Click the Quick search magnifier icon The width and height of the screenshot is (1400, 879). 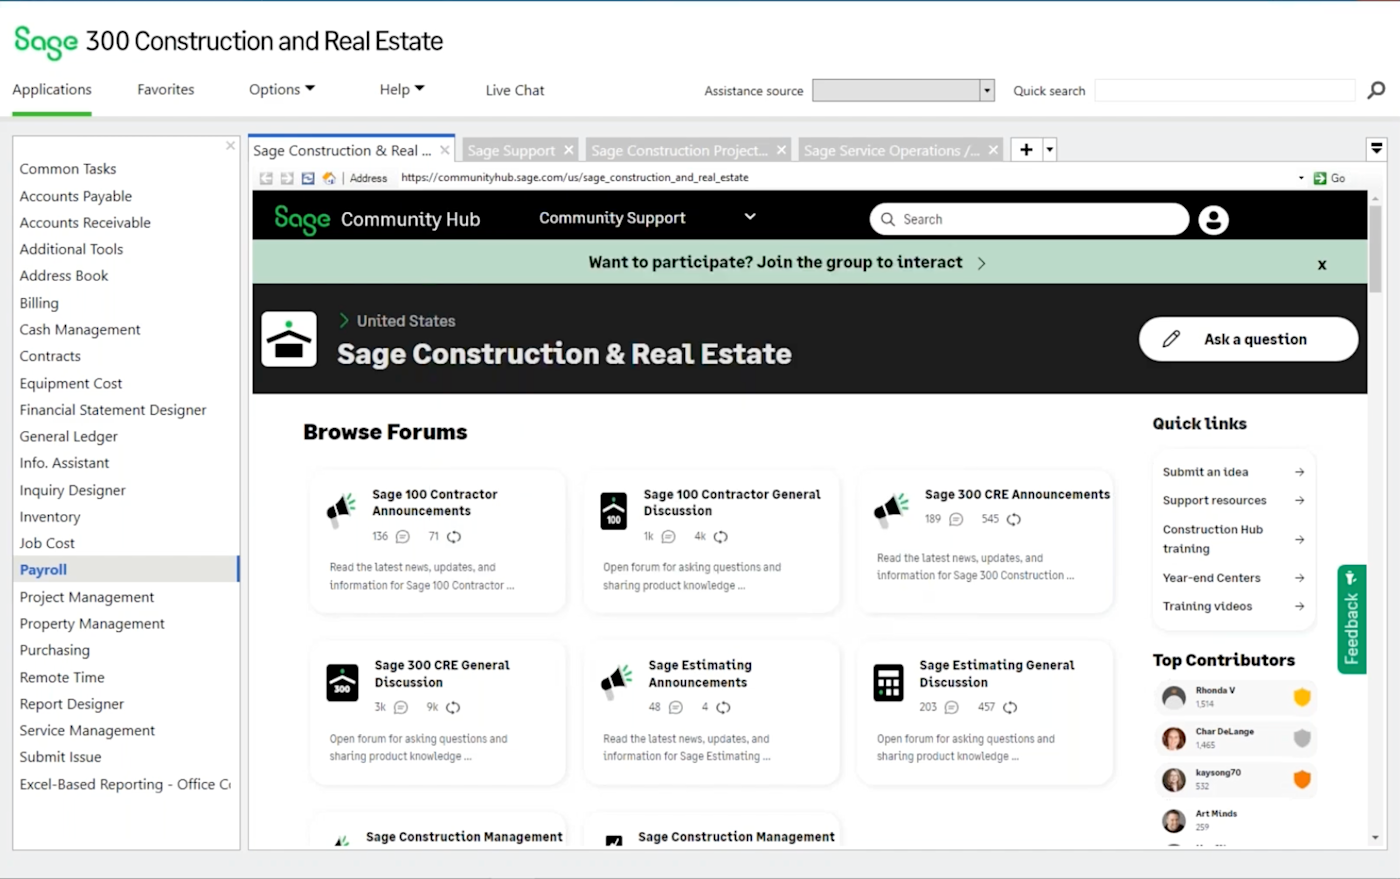[x=1376, y=90]
